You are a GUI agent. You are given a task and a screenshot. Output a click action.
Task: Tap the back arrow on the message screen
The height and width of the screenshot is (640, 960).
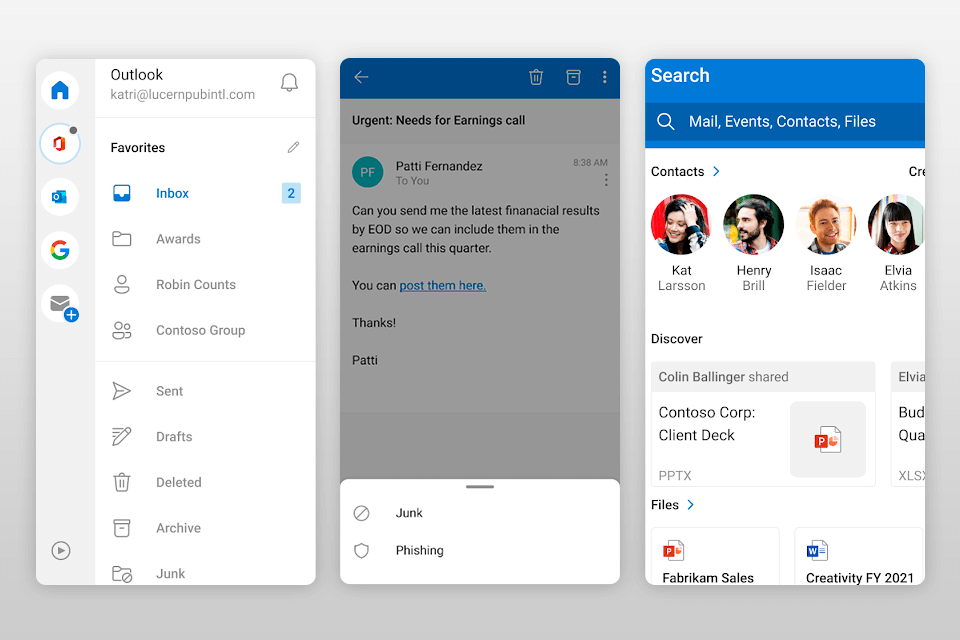tap(361, 77)
